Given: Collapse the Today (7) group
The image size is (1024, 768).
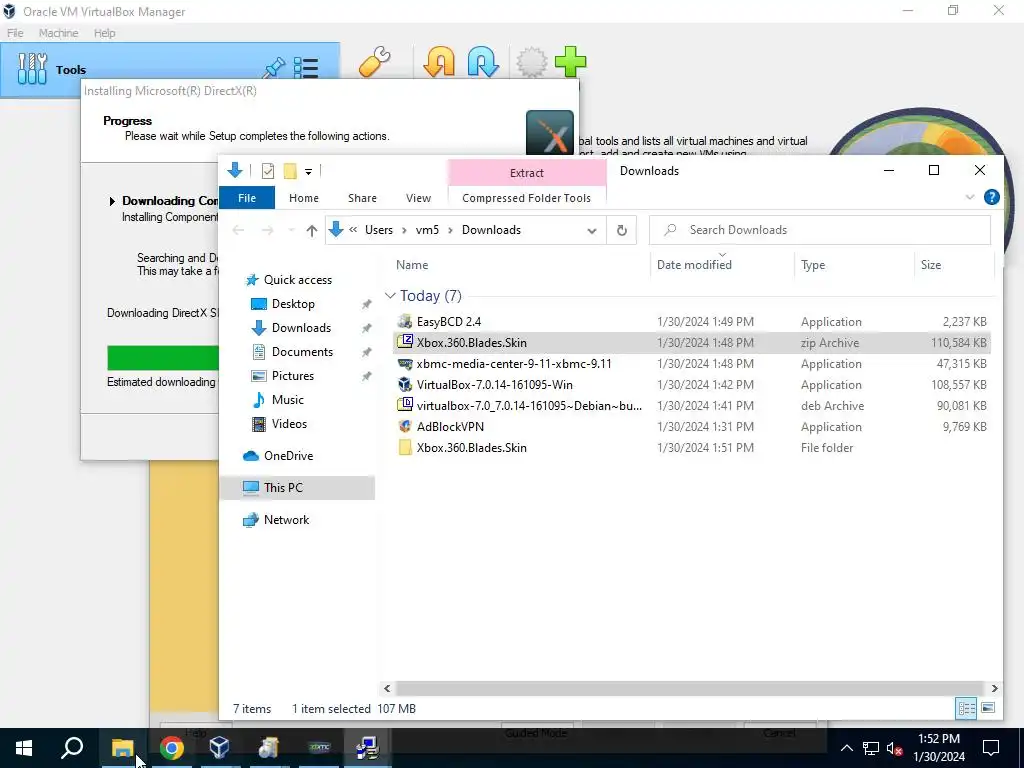Looking at the screenshot, I should click(x=390, y=296).
